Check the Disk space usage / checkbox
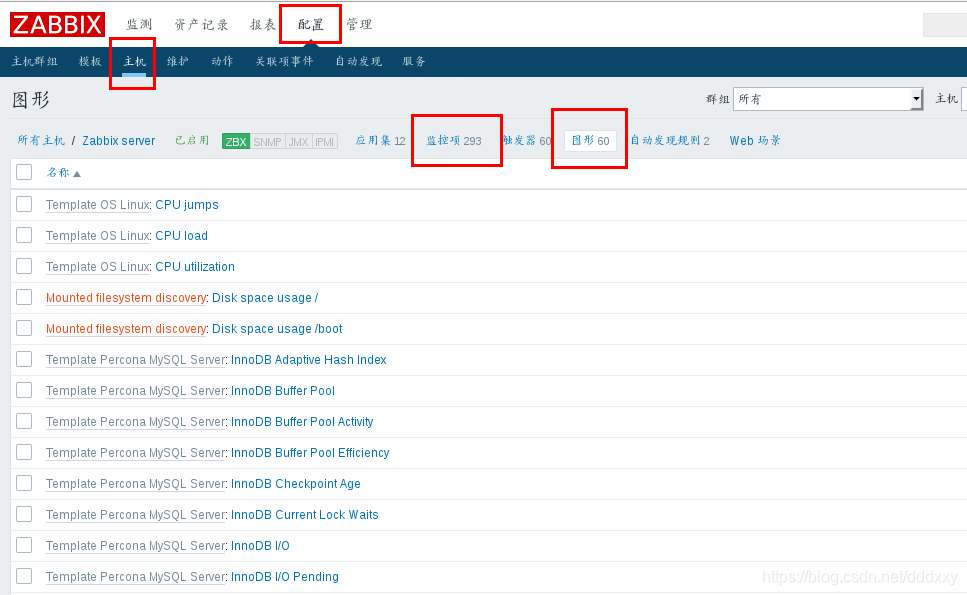 24,297
